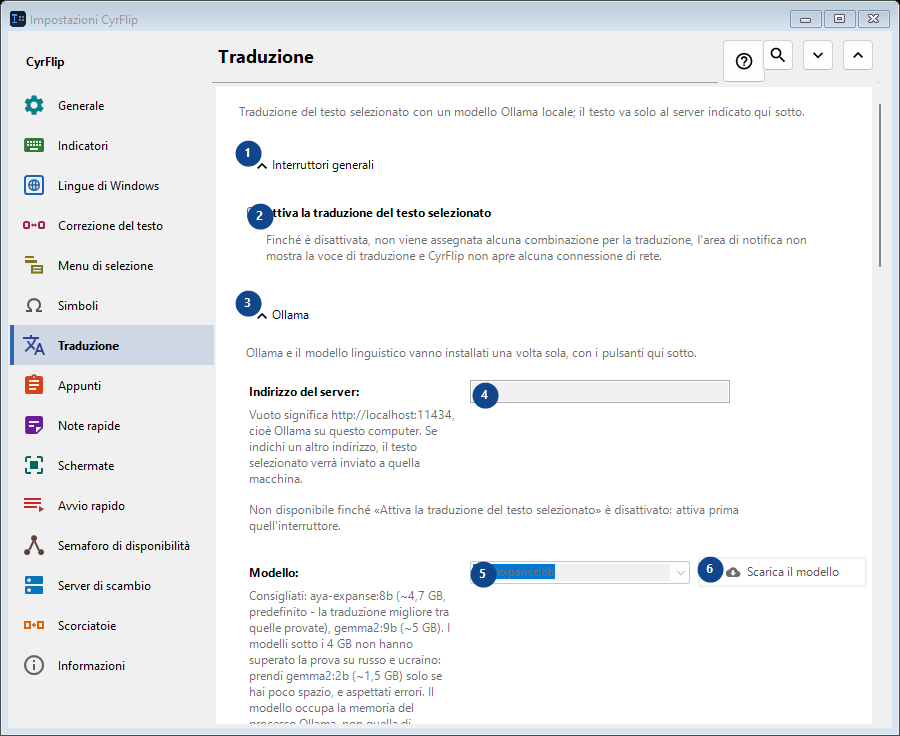
Task: Select the Indicatori keyboard icon
Action: (34, 145)
